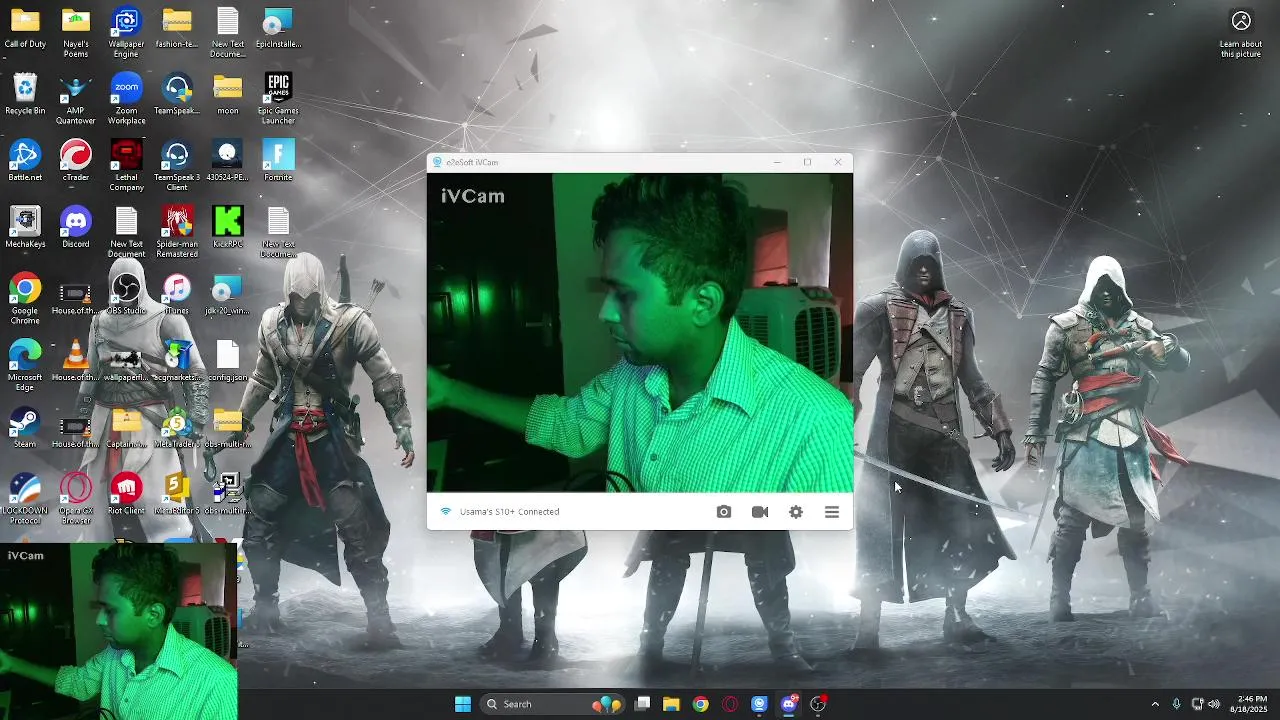
Task: Open Discord from the taskbar
Action: pos(789,704)
